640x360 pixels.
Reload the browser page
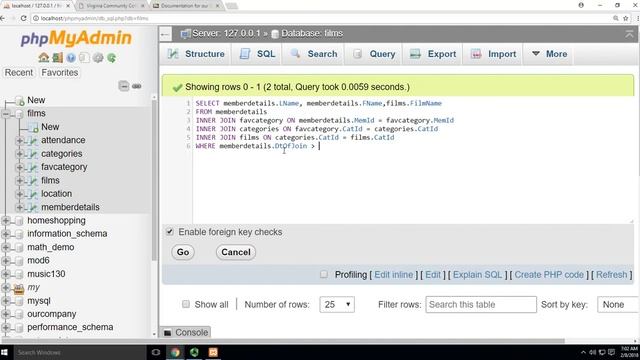(23, 18)
